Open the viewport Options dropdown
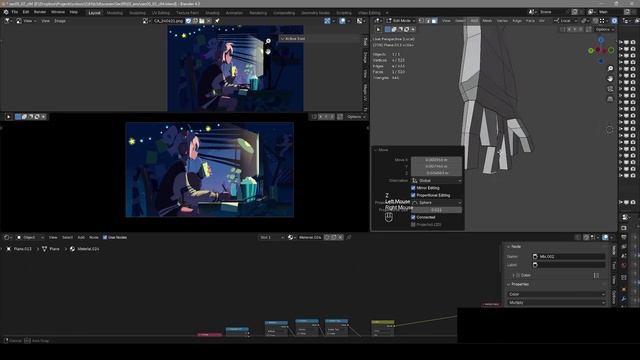The width and height of the screenshot is (640, 360). pyautogui.click(x=604, y=29)
